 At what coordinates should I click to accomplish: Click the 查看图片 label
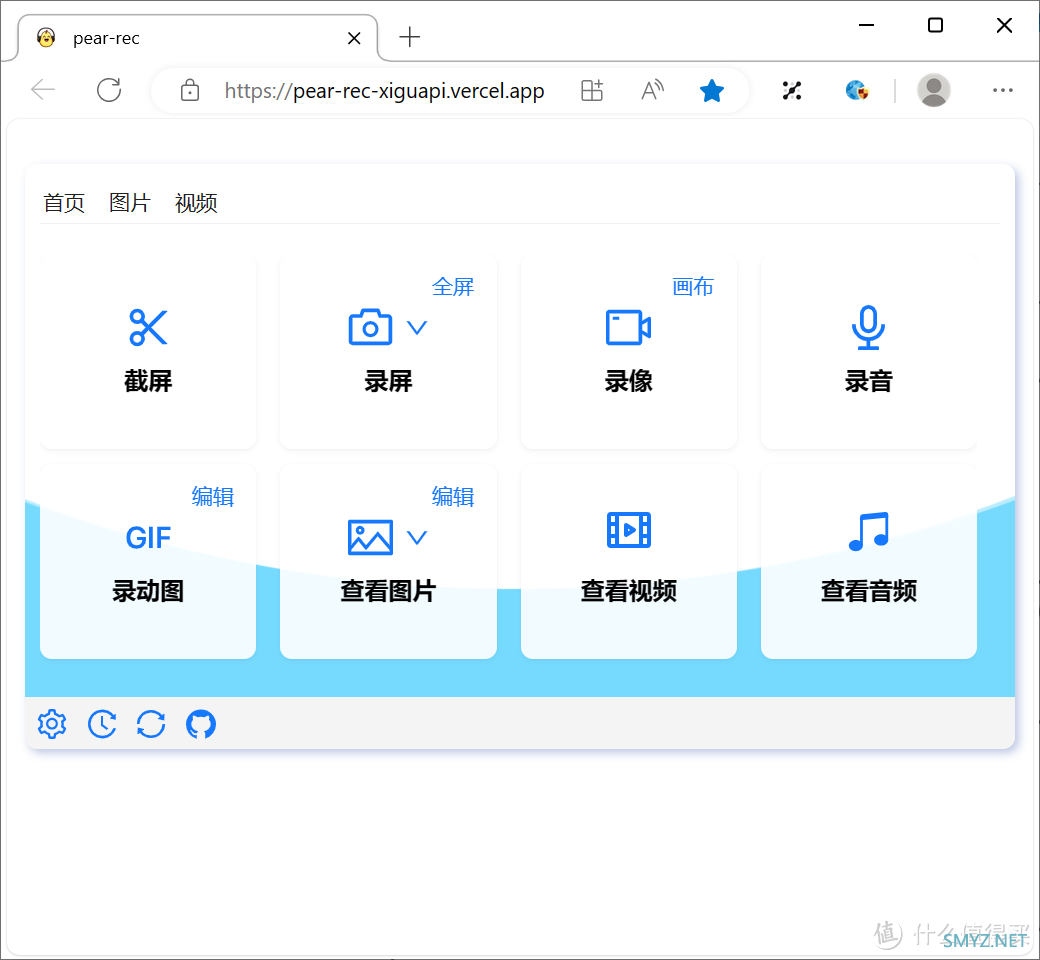pos(388,590)
